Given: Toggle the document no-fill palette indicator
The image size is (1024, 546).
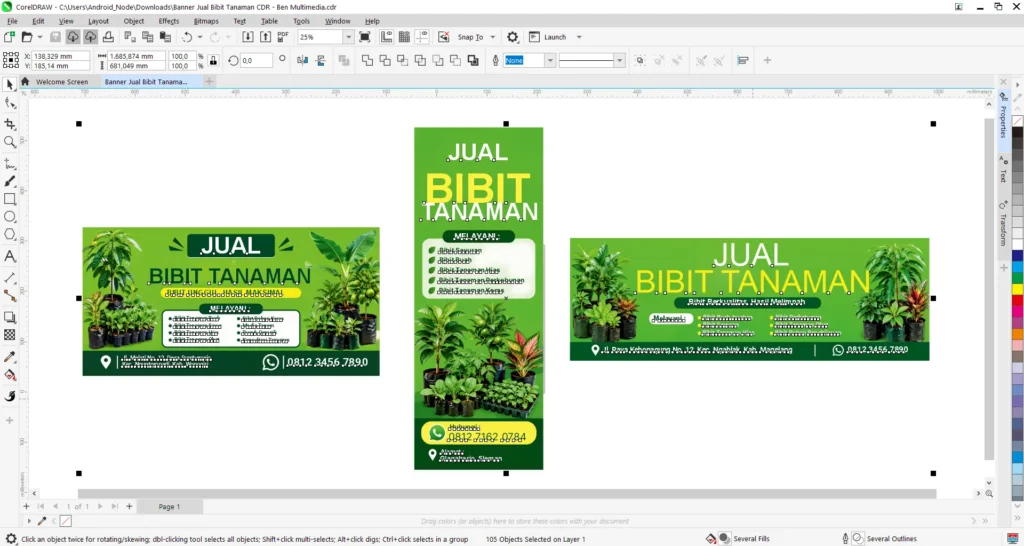Looking at the screenshot, I should coord(65,521).
